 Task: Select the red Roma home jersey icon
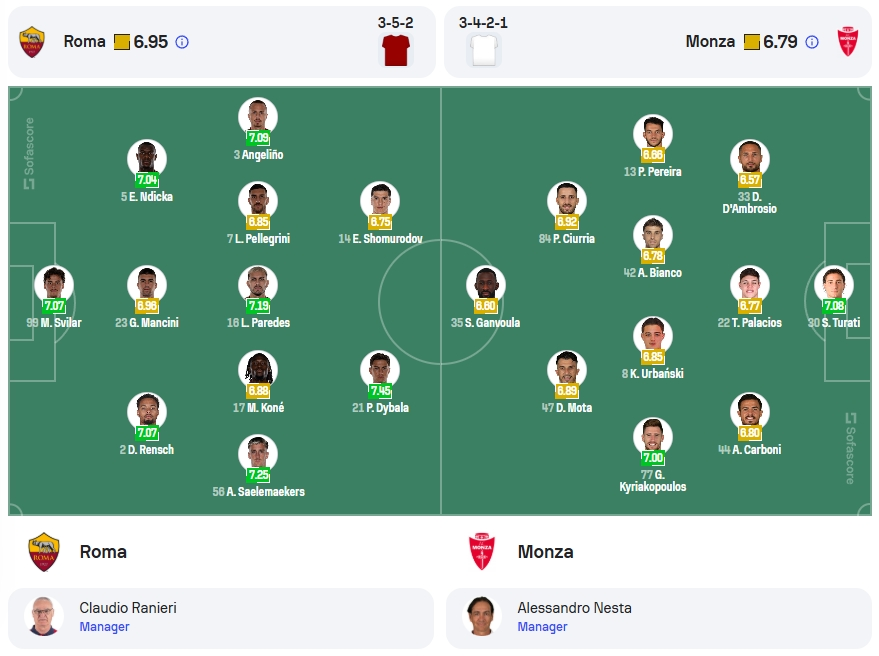pyautogui.click(x=396, y=50)
